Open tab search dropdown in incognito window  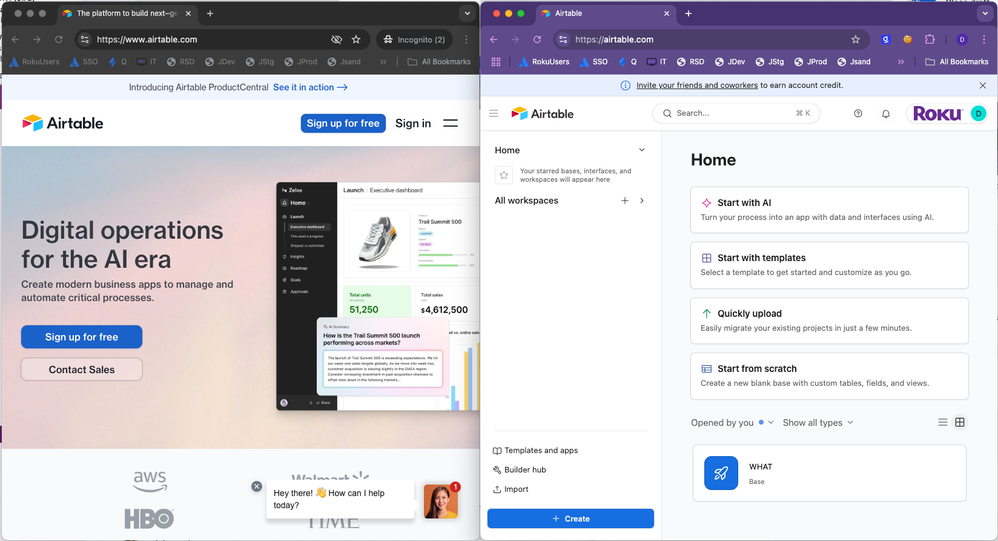467,13
